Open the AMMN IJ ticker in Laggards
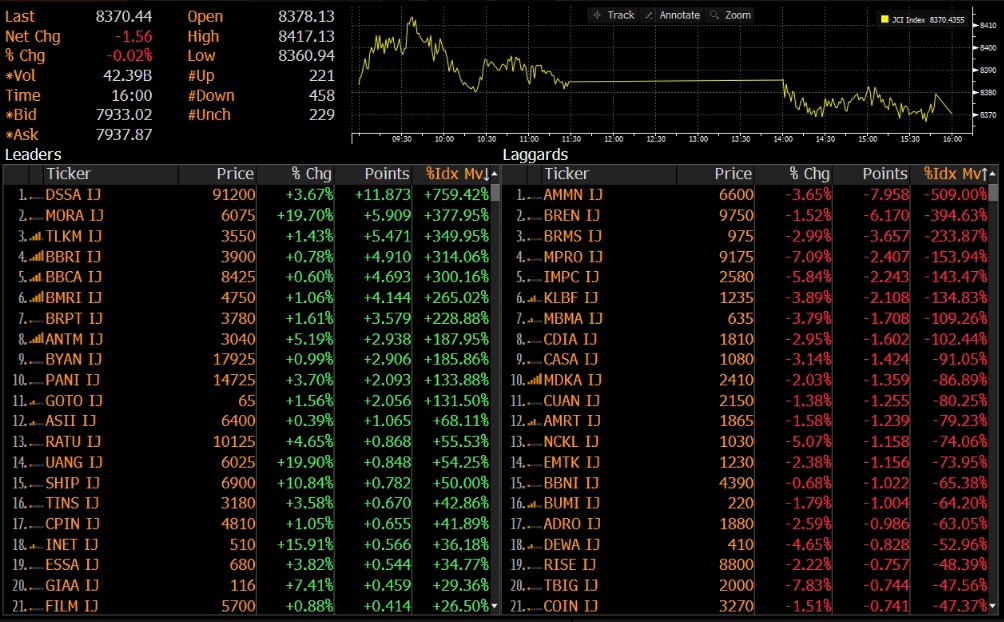Viewport: 1004px width, 622px height. click(572, 195)
